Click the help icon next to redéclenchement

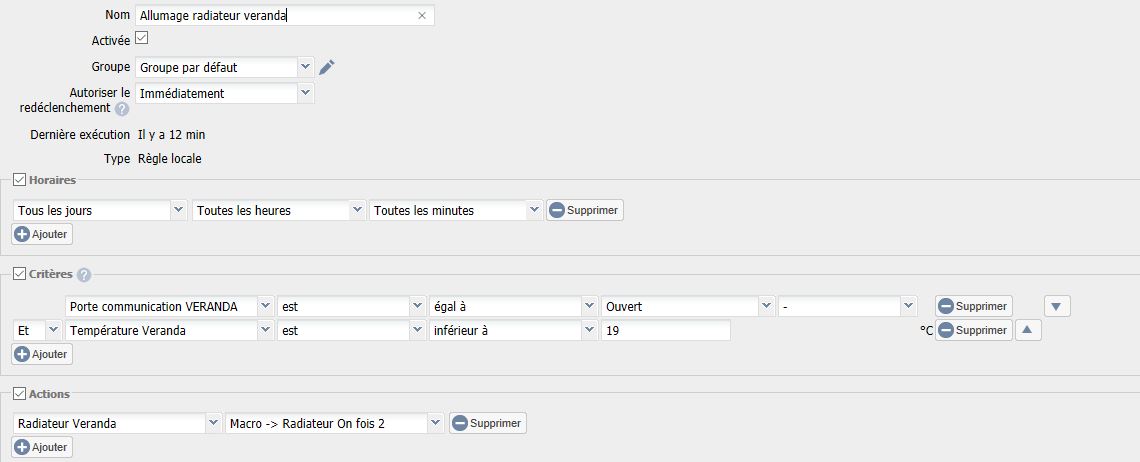122,109
